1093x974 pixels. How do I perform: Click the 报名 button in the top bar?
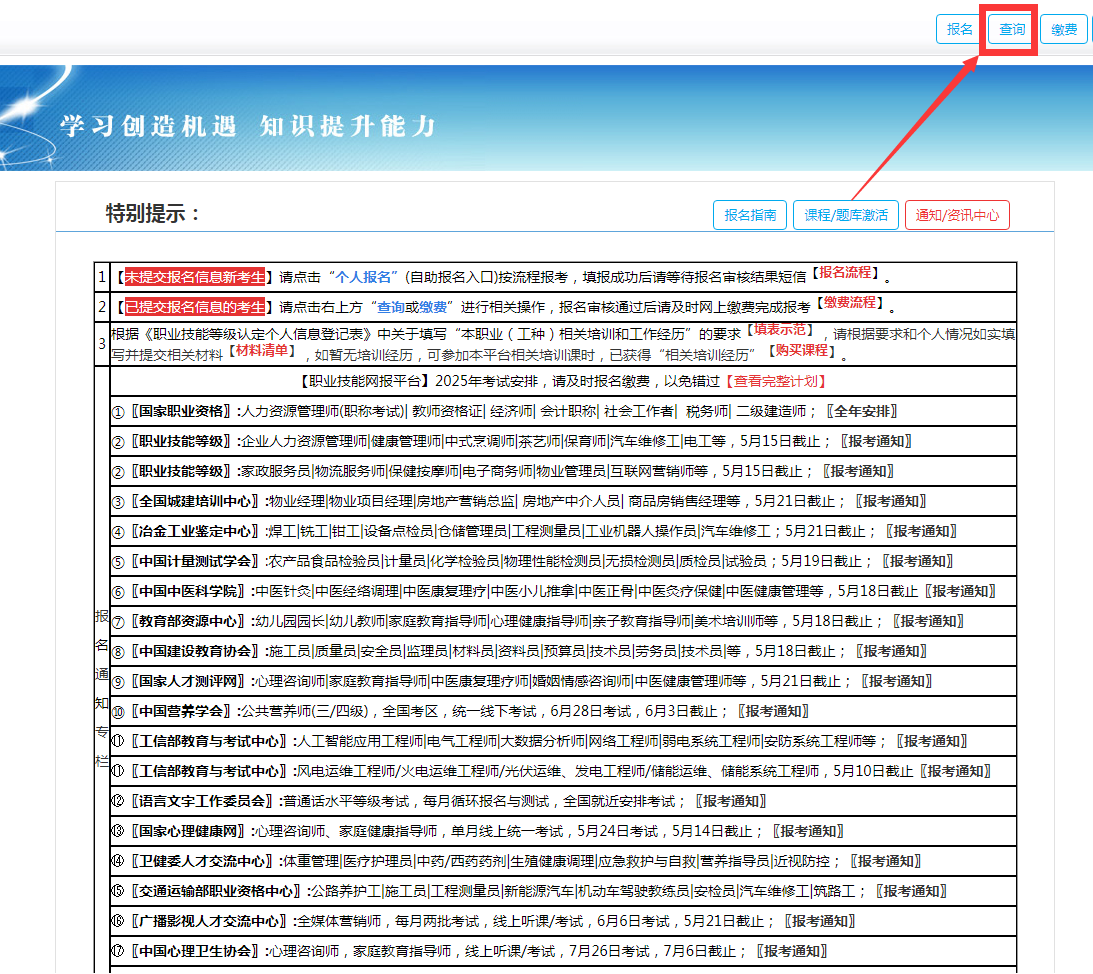pos(959,29)
